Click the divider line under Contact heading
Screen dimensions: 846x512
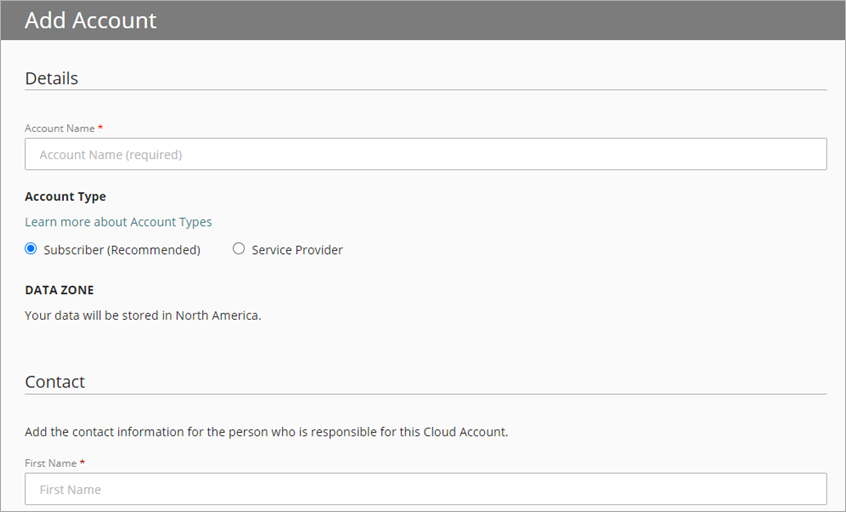point(425,394)
